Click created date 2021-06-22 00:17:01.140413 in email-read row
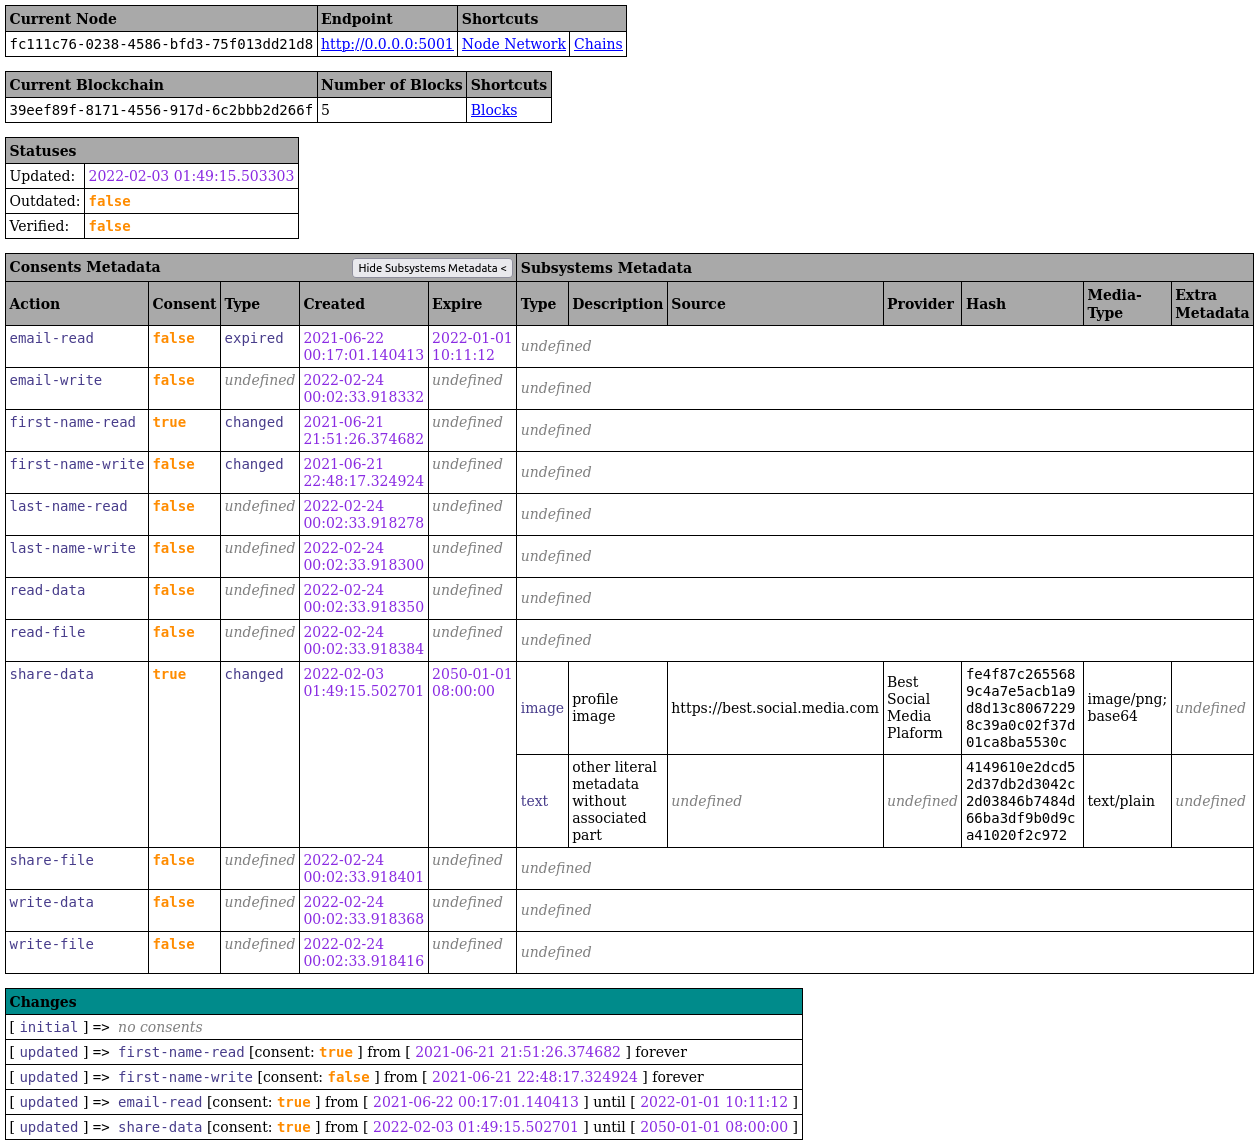Image resolution: width=1256 pixels, height=1144 pixels. point(364,346)
